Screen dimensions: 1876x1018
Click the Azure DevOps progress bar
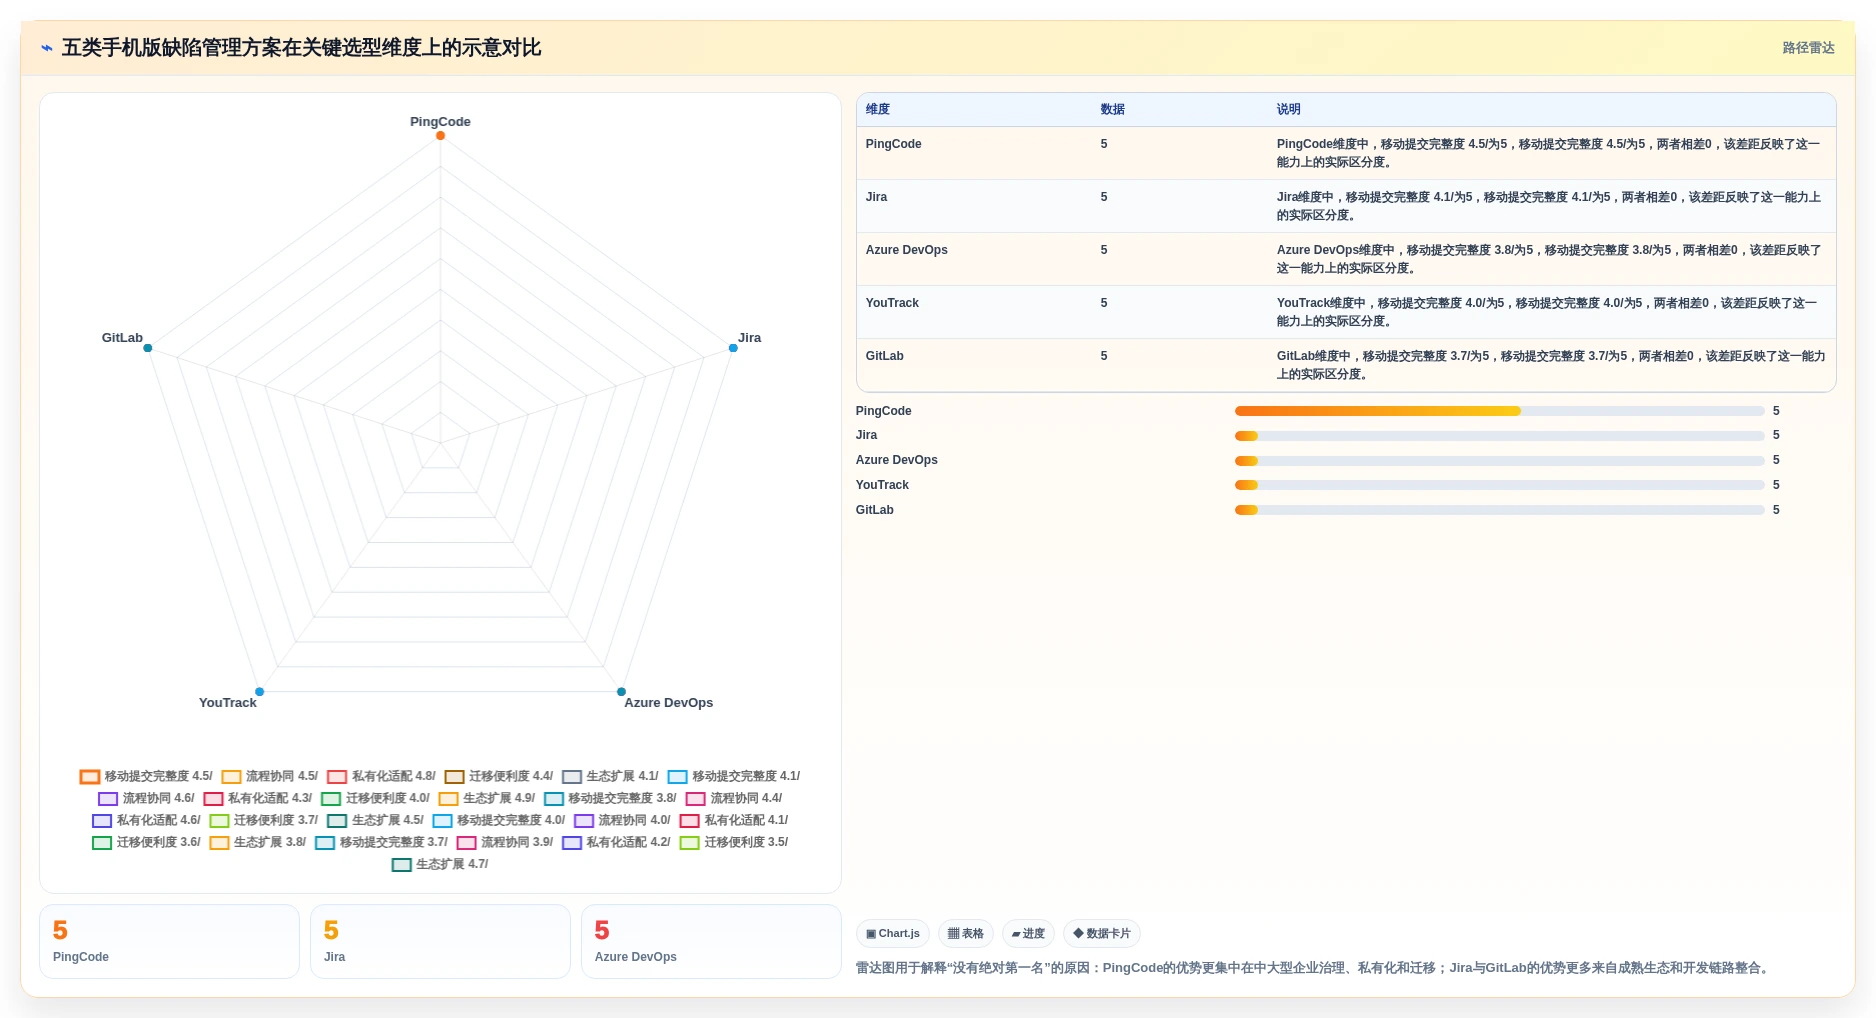coord(1499,461)
